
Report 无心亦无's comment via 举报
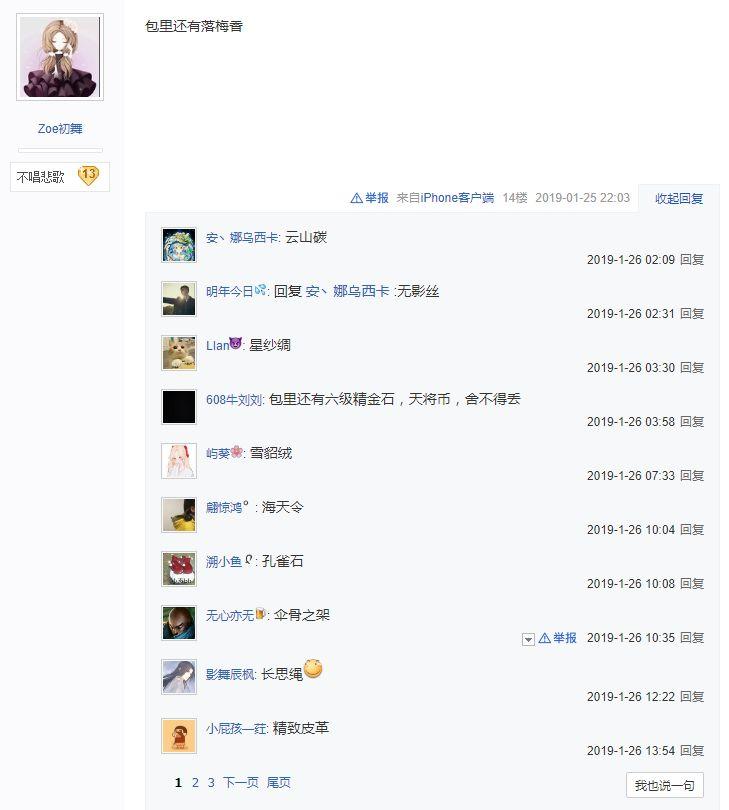click(x=557, y=638)
